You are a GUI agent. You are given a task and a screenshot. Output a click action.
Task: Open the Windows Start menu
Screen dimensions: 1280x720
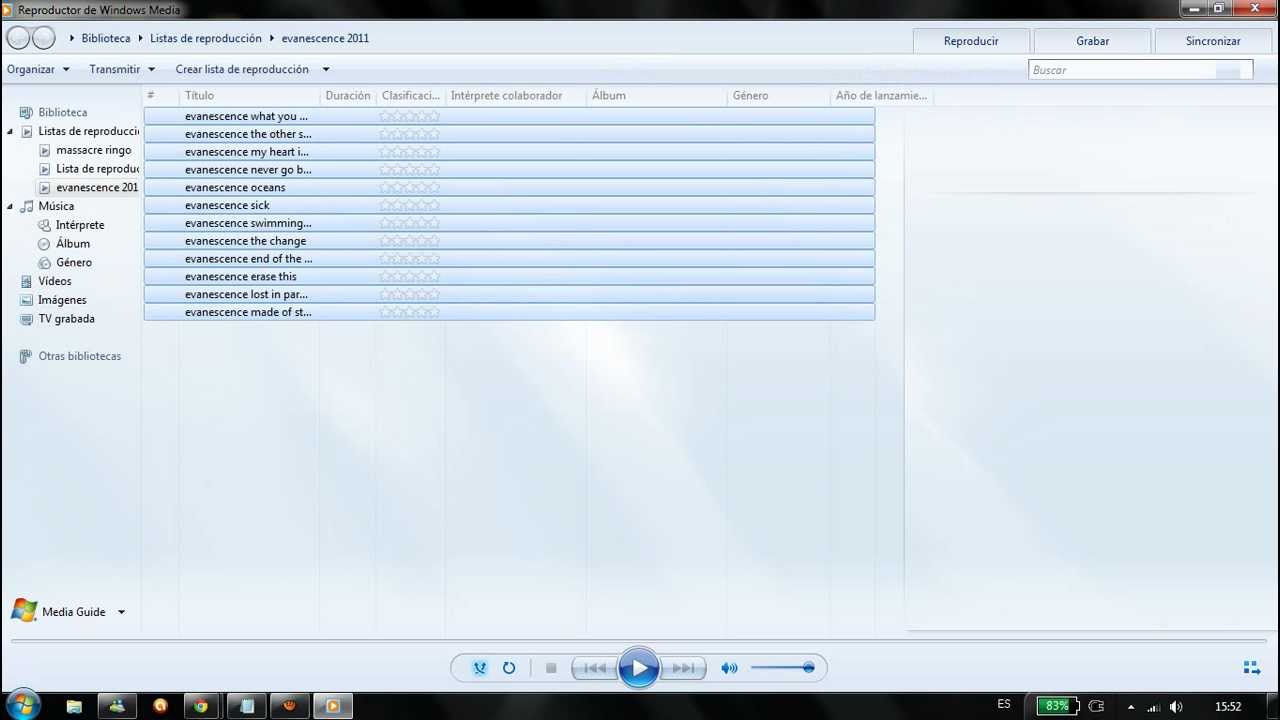pyautogui.click(x=21, y=705)
